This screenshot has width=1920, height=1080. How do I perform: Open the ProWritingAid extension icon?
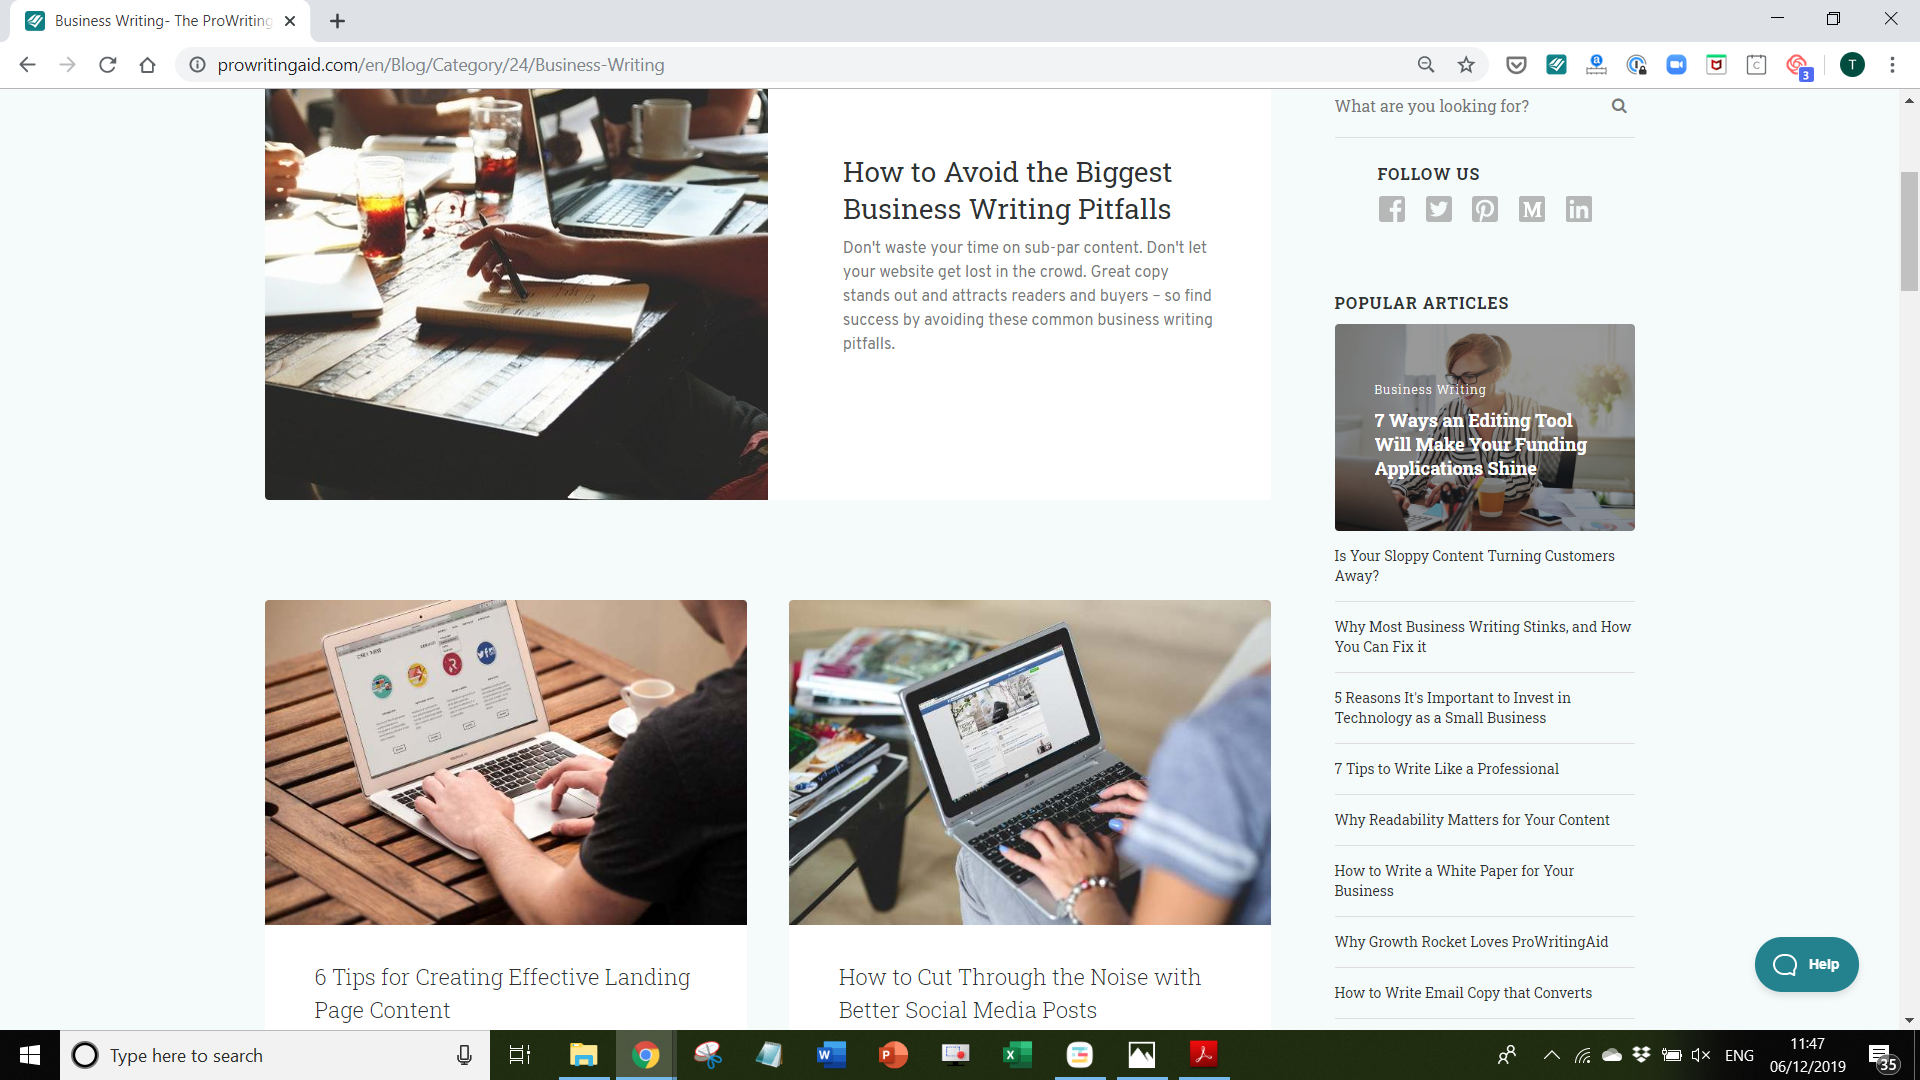1556,65
